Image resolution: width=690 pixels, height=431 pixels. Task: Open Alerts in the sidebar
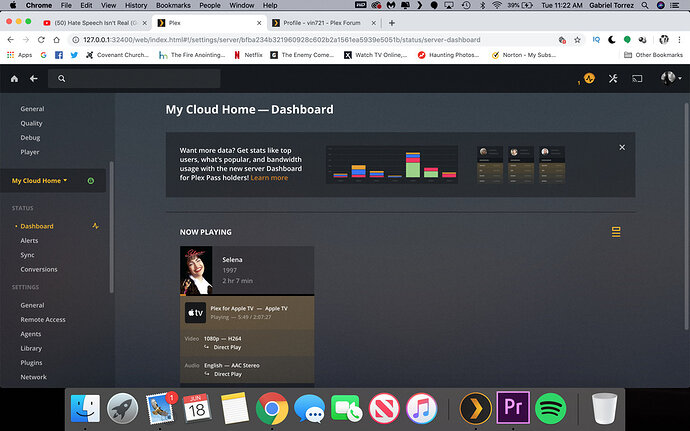click(x=29, y=241)
